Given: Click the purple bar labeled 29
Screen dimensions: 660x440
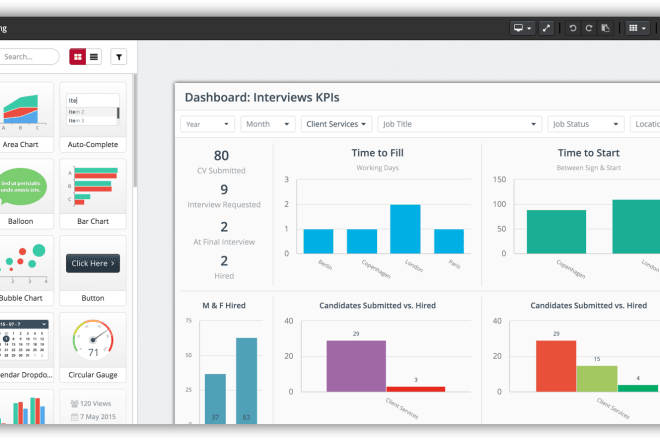Looking at the screenshot, I should pos(356,366).
